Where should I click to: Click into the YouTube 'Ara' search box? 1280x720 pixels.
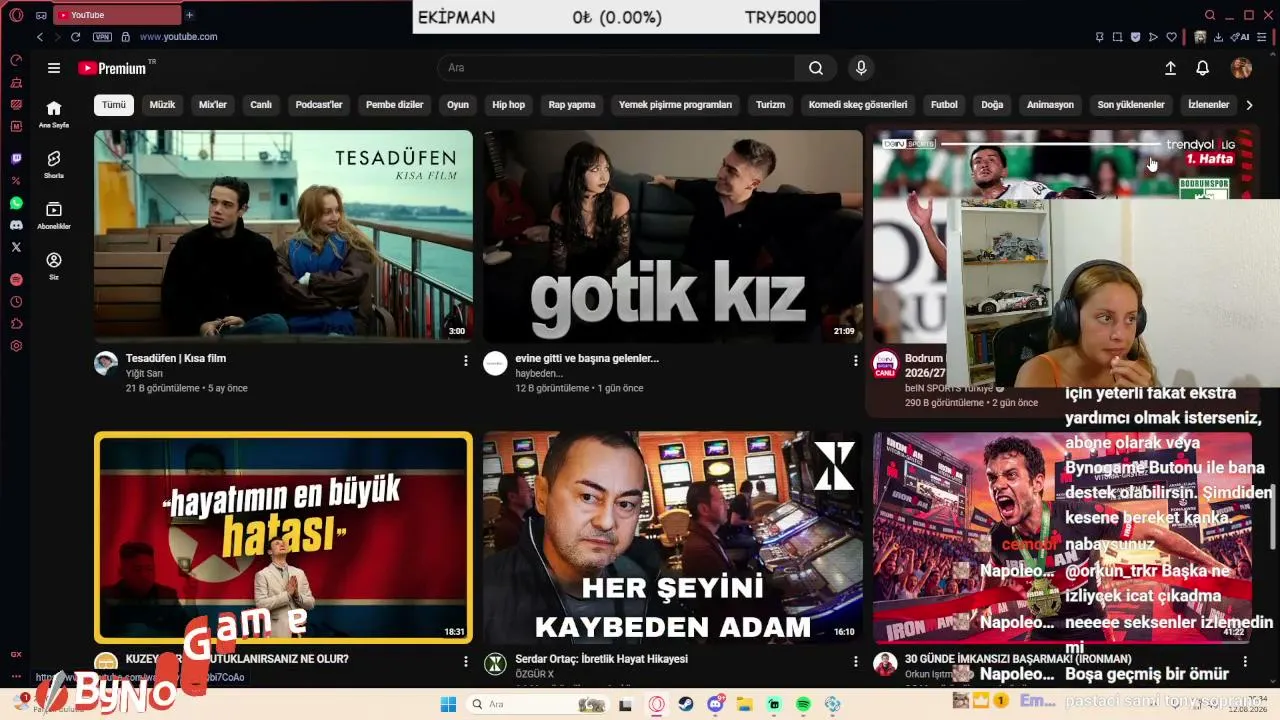[616, 68]
